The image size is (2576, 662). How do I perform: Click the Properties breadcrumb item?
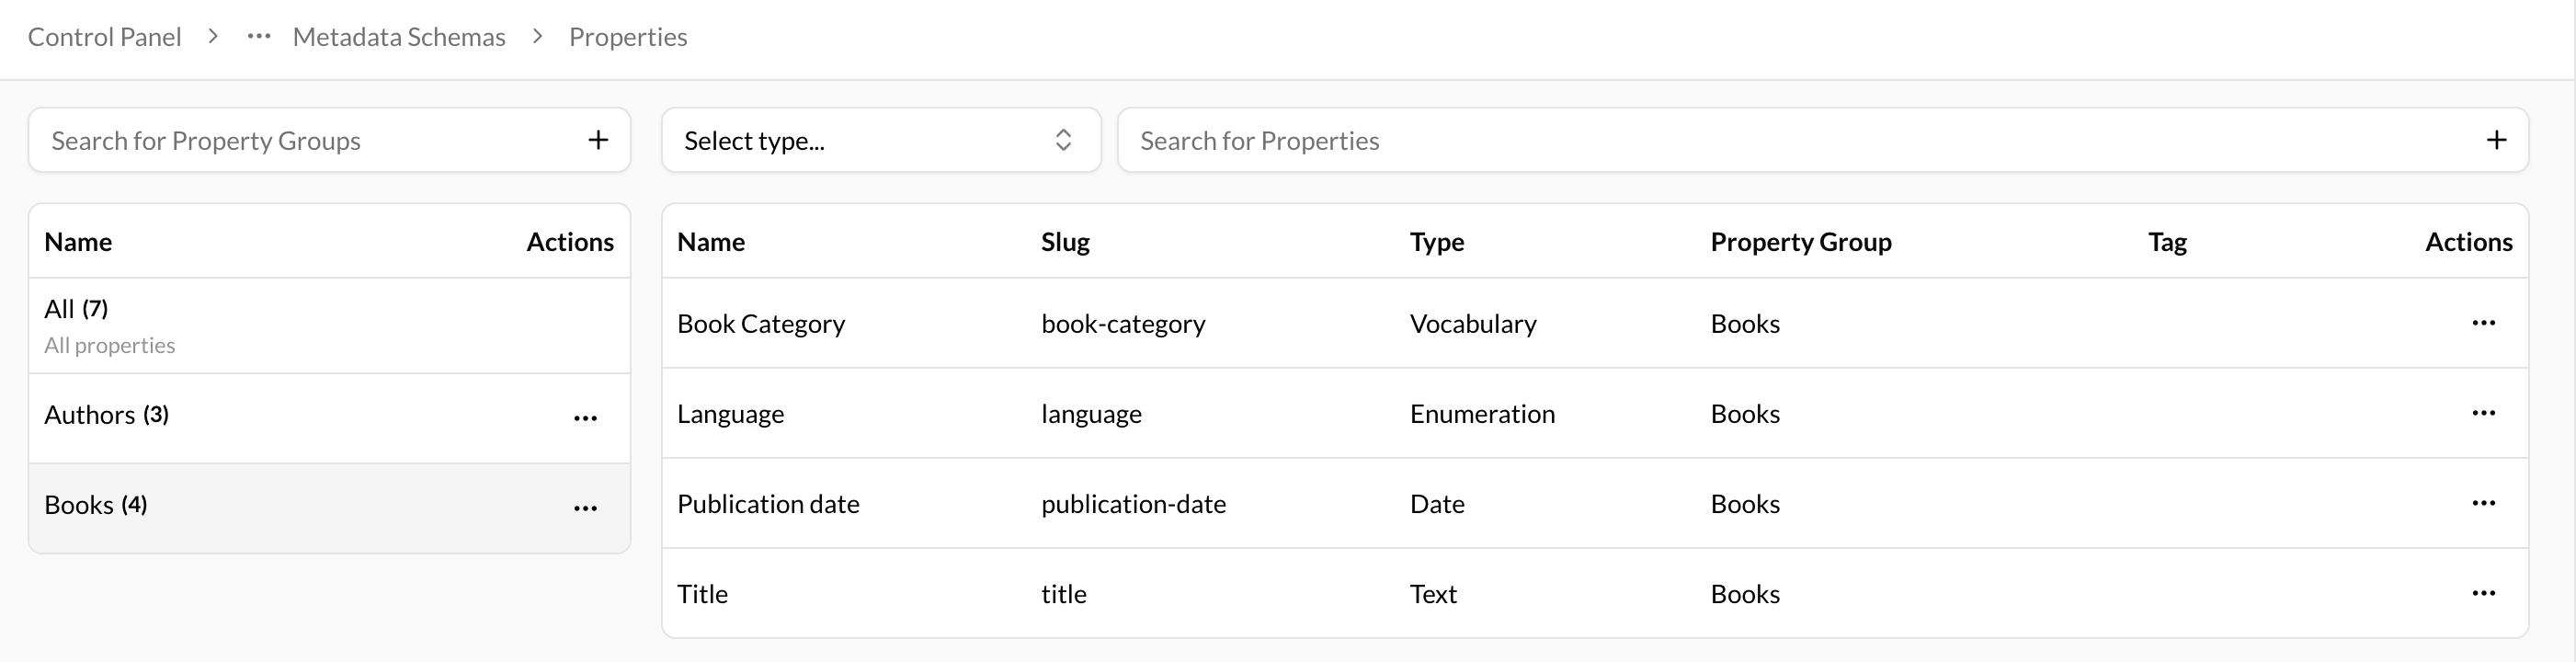point(628,36)
